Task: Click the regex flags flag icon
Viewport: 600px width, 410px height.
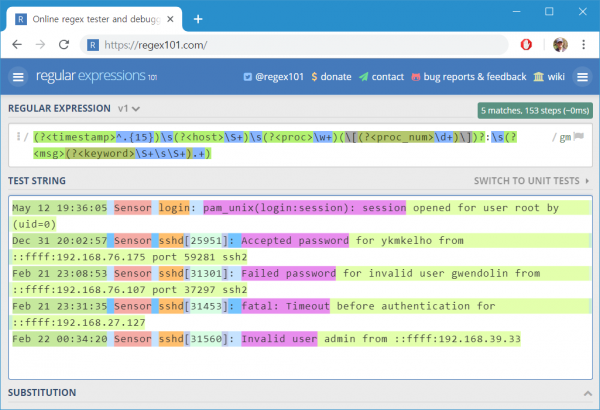Action: (579, 136)
